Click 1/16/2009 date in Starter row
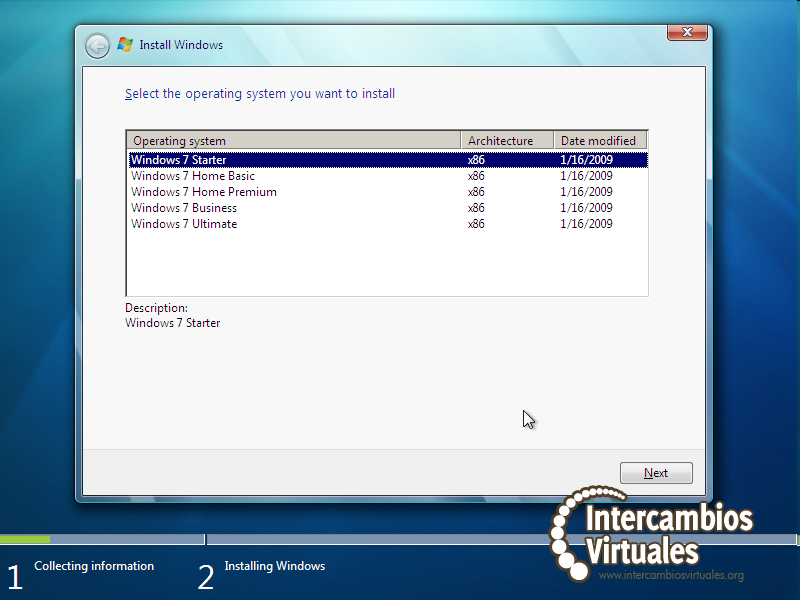 pyautogui.click(x=586, y=160)
